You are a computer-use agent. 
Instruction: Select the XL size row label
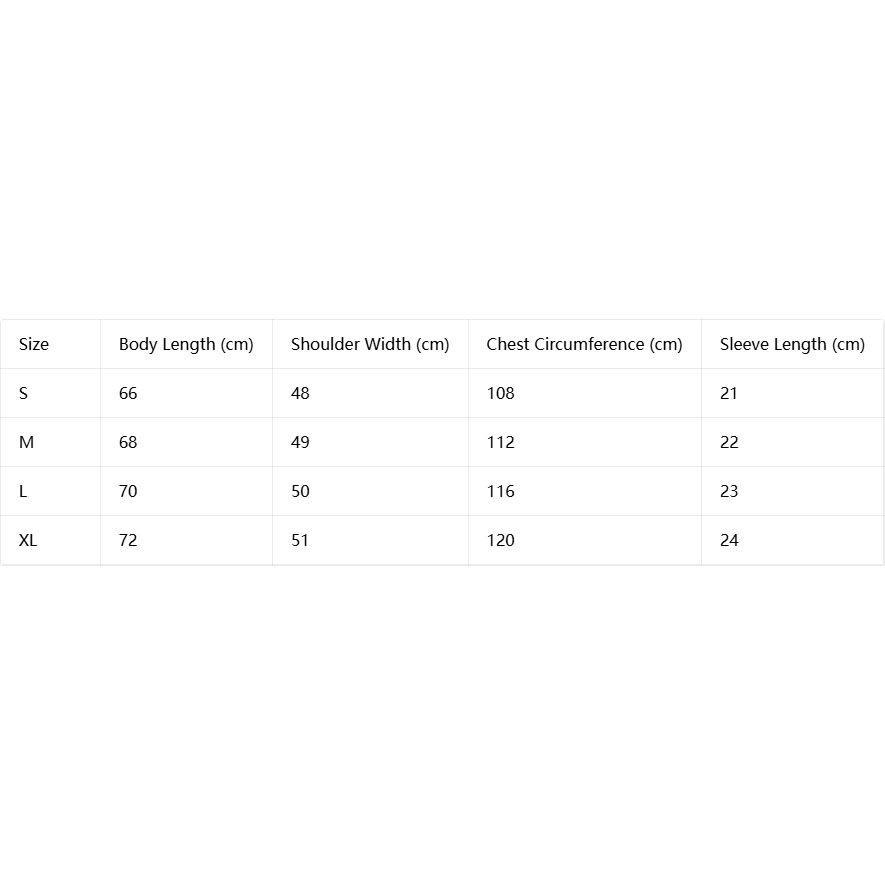28,541
